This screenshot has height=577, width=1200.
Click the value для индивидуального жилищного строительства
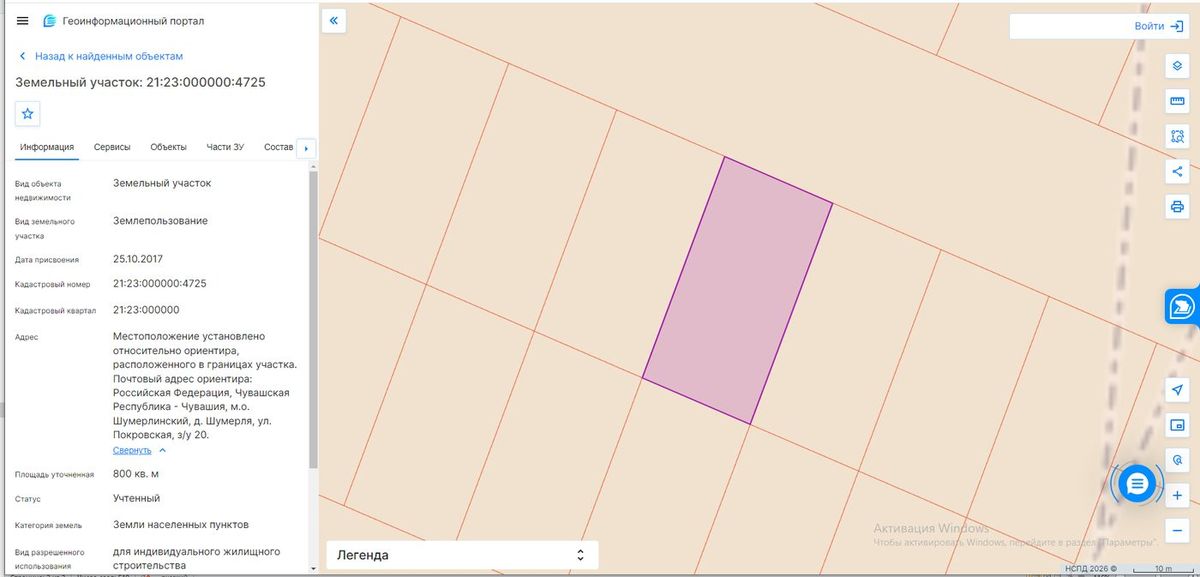click(x=197, y=559)
